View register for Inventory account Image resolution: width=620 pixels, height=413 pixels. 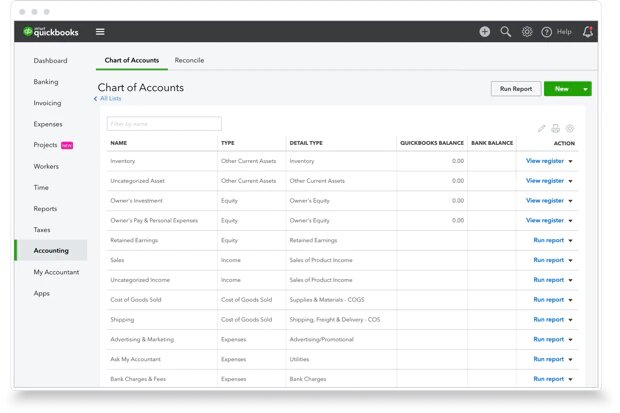point(544,161)
